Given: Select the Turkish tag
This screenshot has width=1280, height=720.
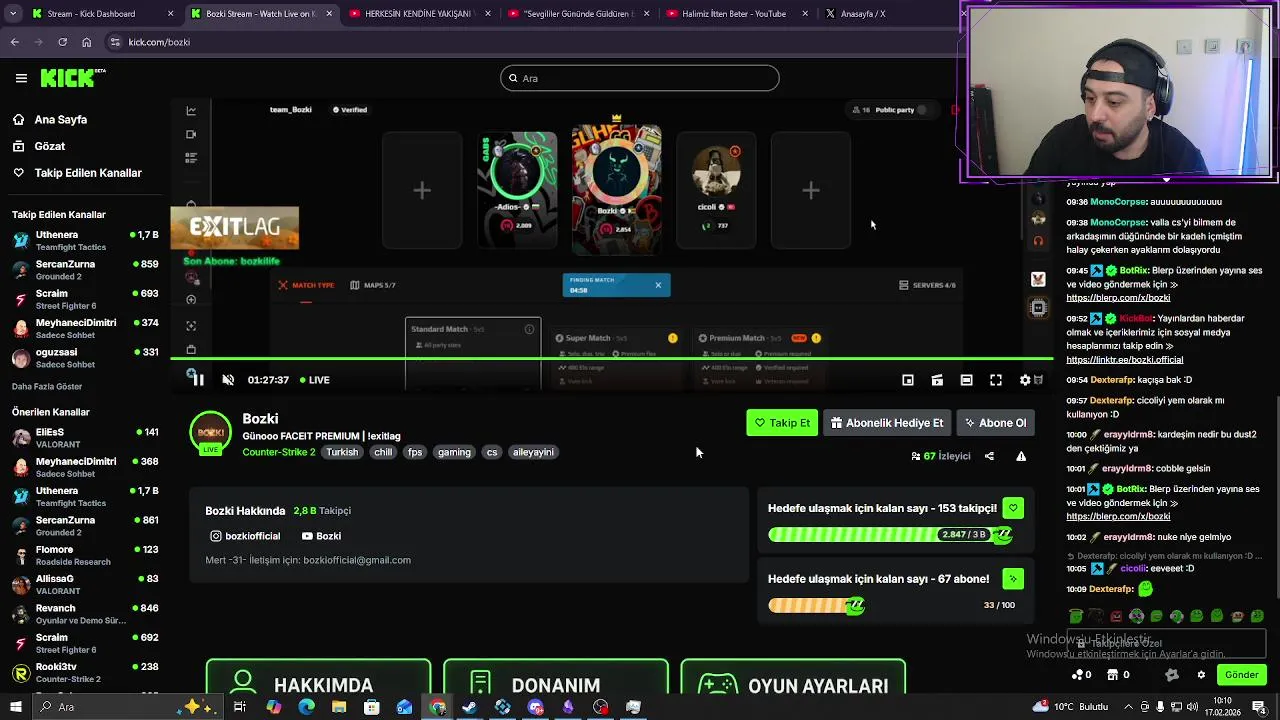Looking at the screenshot, I should click(x=342, y=452).
